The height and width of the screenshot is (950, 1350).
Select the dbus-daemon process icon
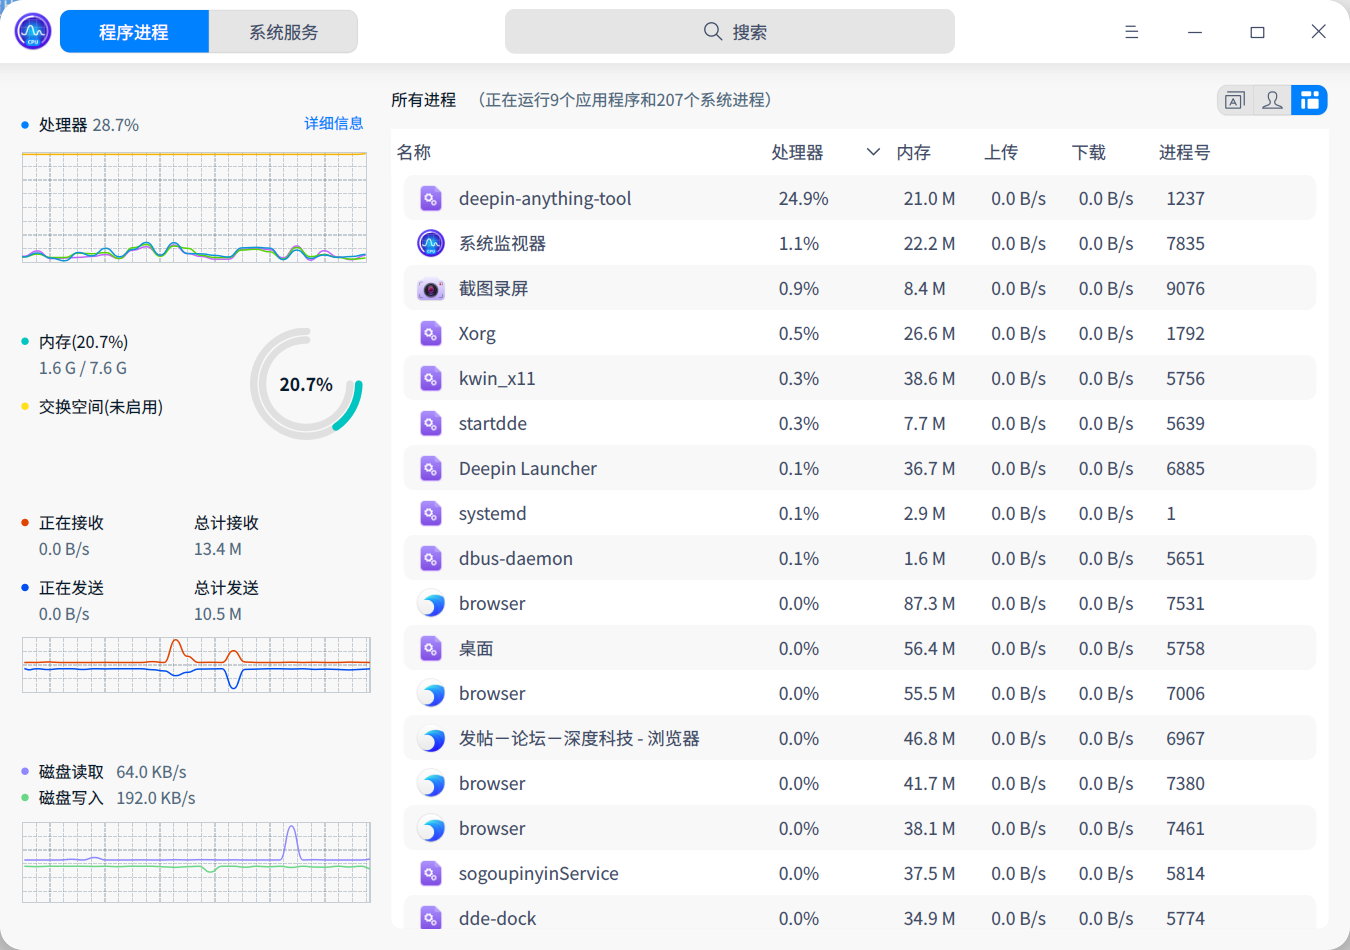coord(431,559)
